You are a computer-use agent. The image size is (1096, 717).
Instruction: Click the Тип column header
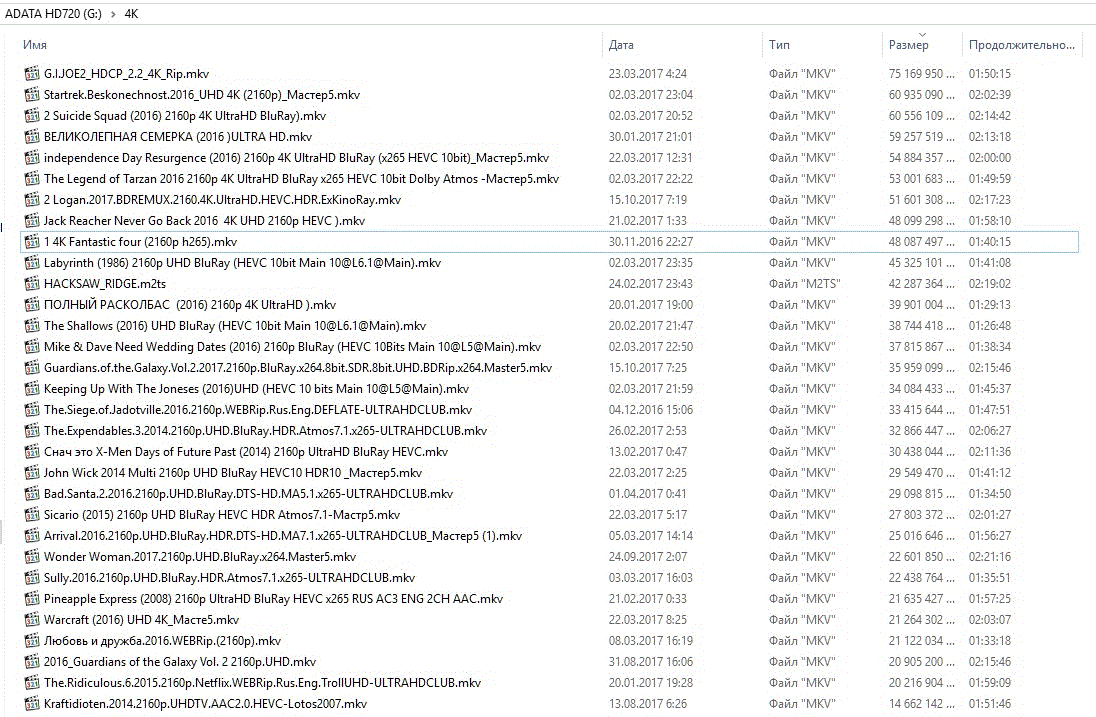point(780,45)
